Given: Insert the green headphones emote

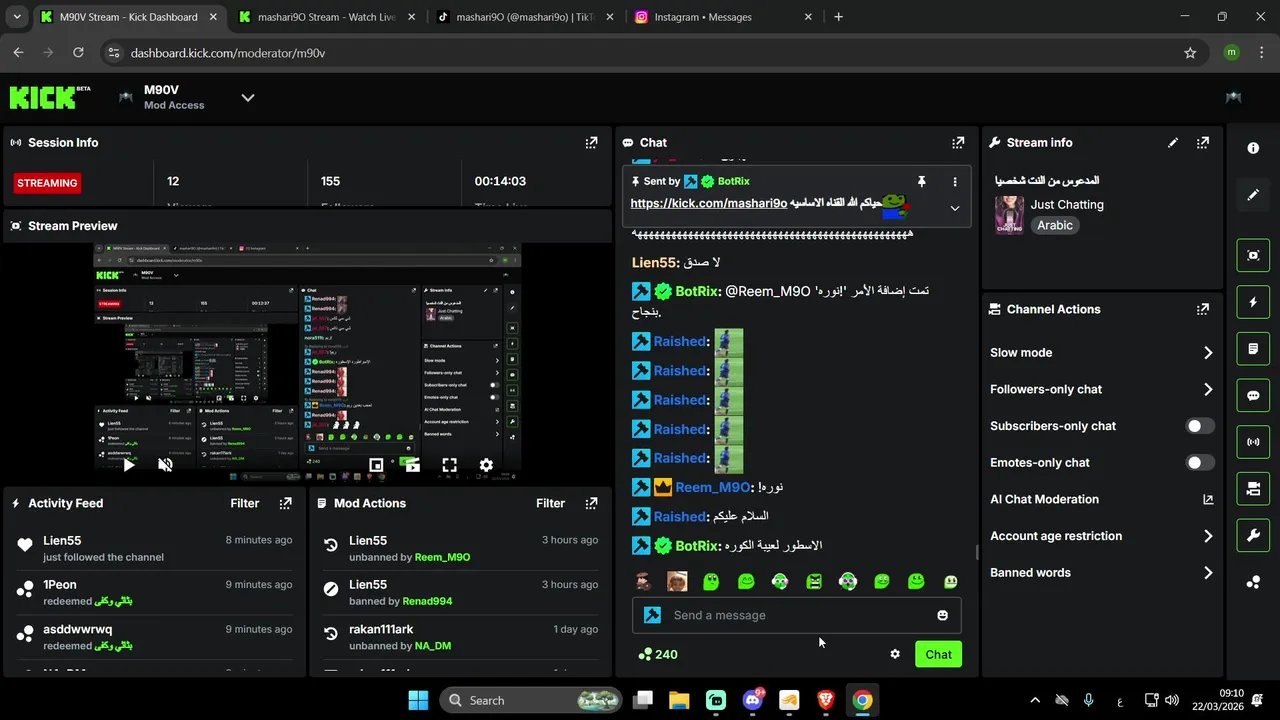Looking at the screenshot, I should pyautogui.click(x=848, y=581).
